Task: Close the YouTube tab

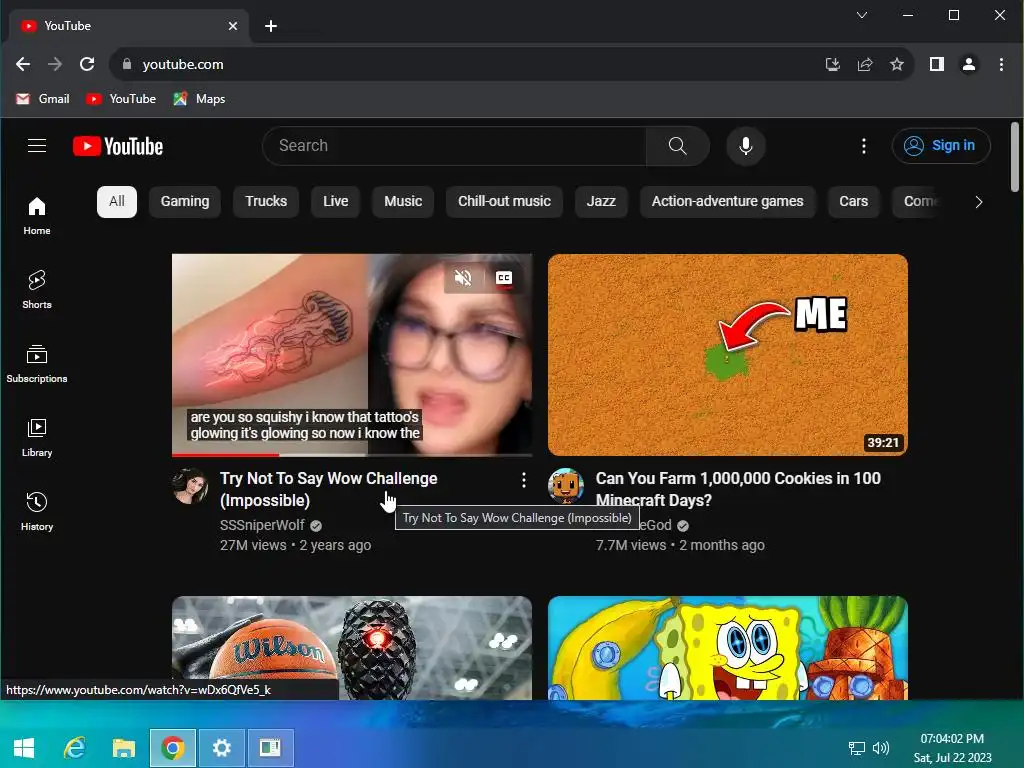Action: (x=232, y=26)
